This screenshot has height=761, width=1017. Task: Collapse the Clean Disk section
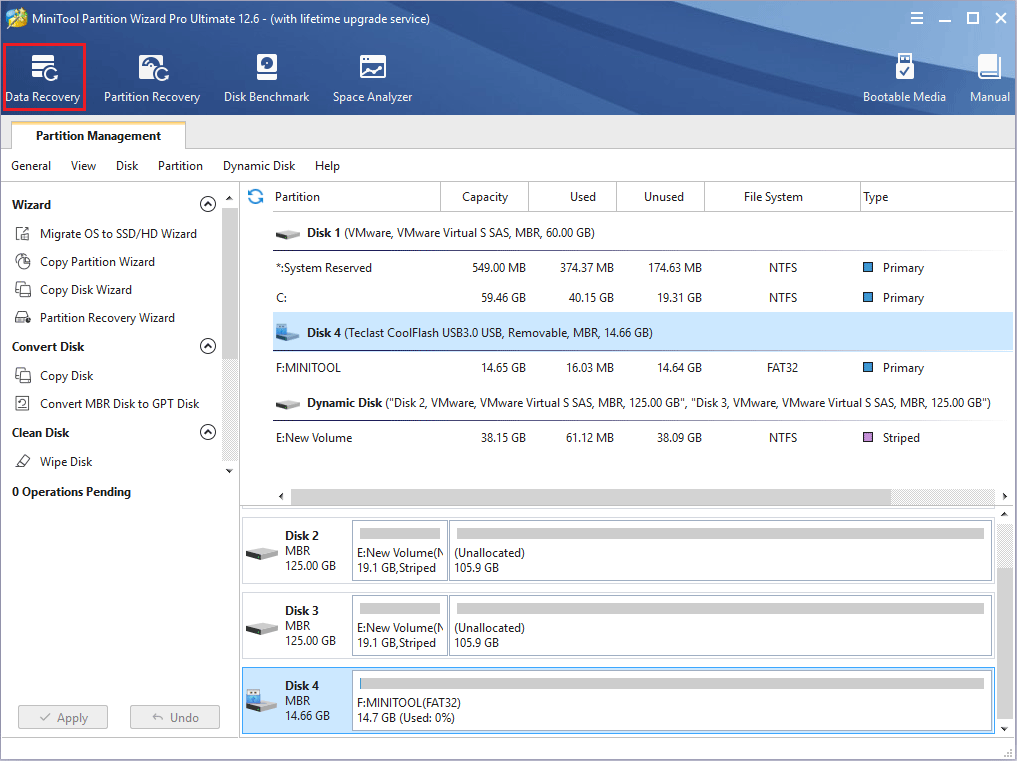(x=207, y=432)
